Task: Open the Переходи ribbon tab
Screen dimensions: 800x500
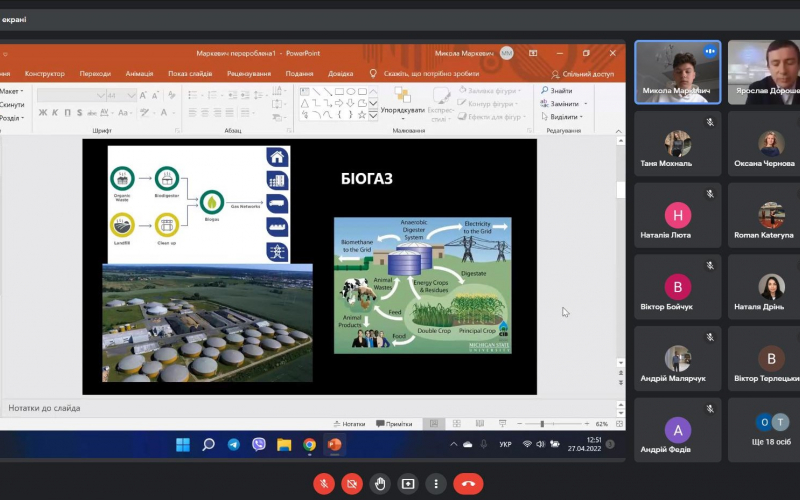Action: [x=95, y=73]
